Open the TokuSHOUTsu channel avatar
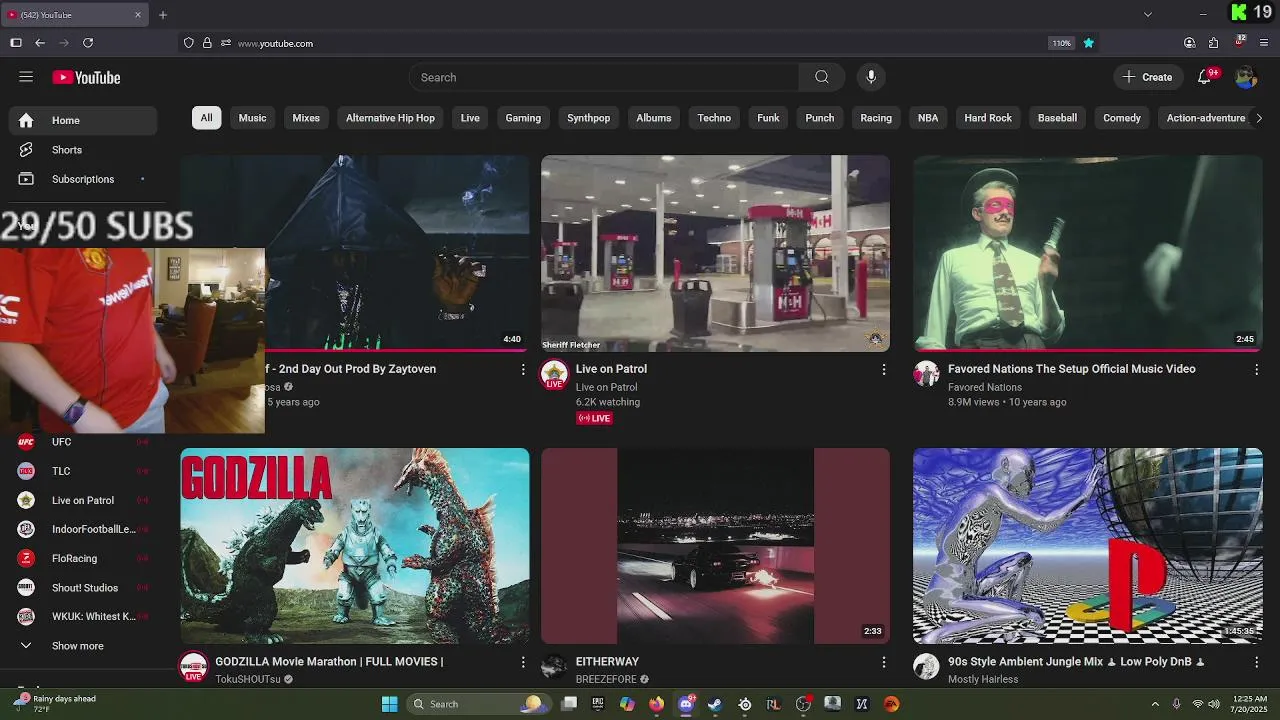 pos(193,667)
